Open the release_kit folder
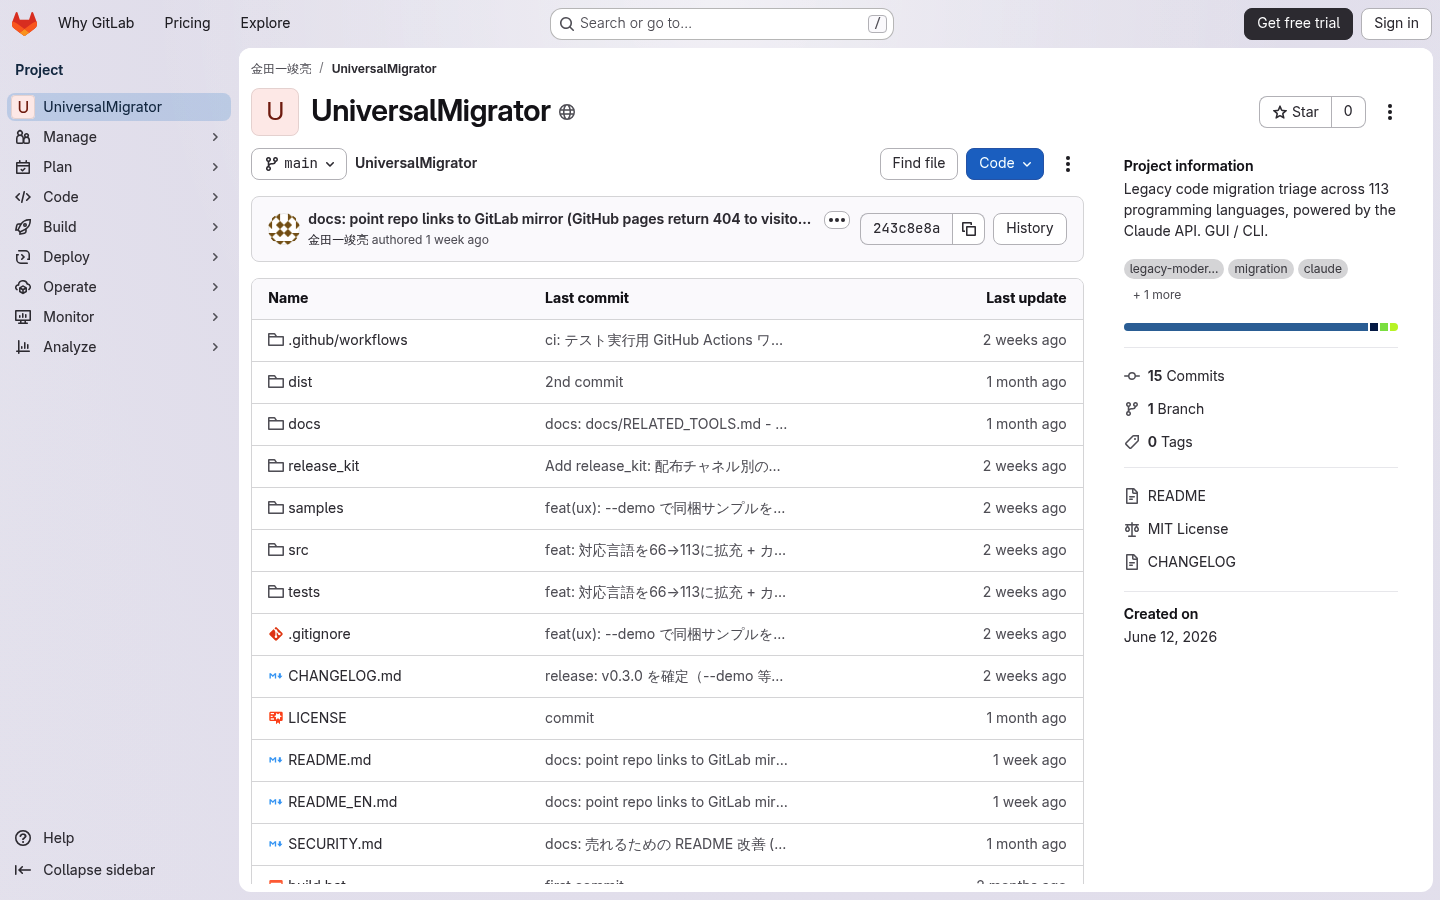The image size is (1440, 900). tap(323, 466)
